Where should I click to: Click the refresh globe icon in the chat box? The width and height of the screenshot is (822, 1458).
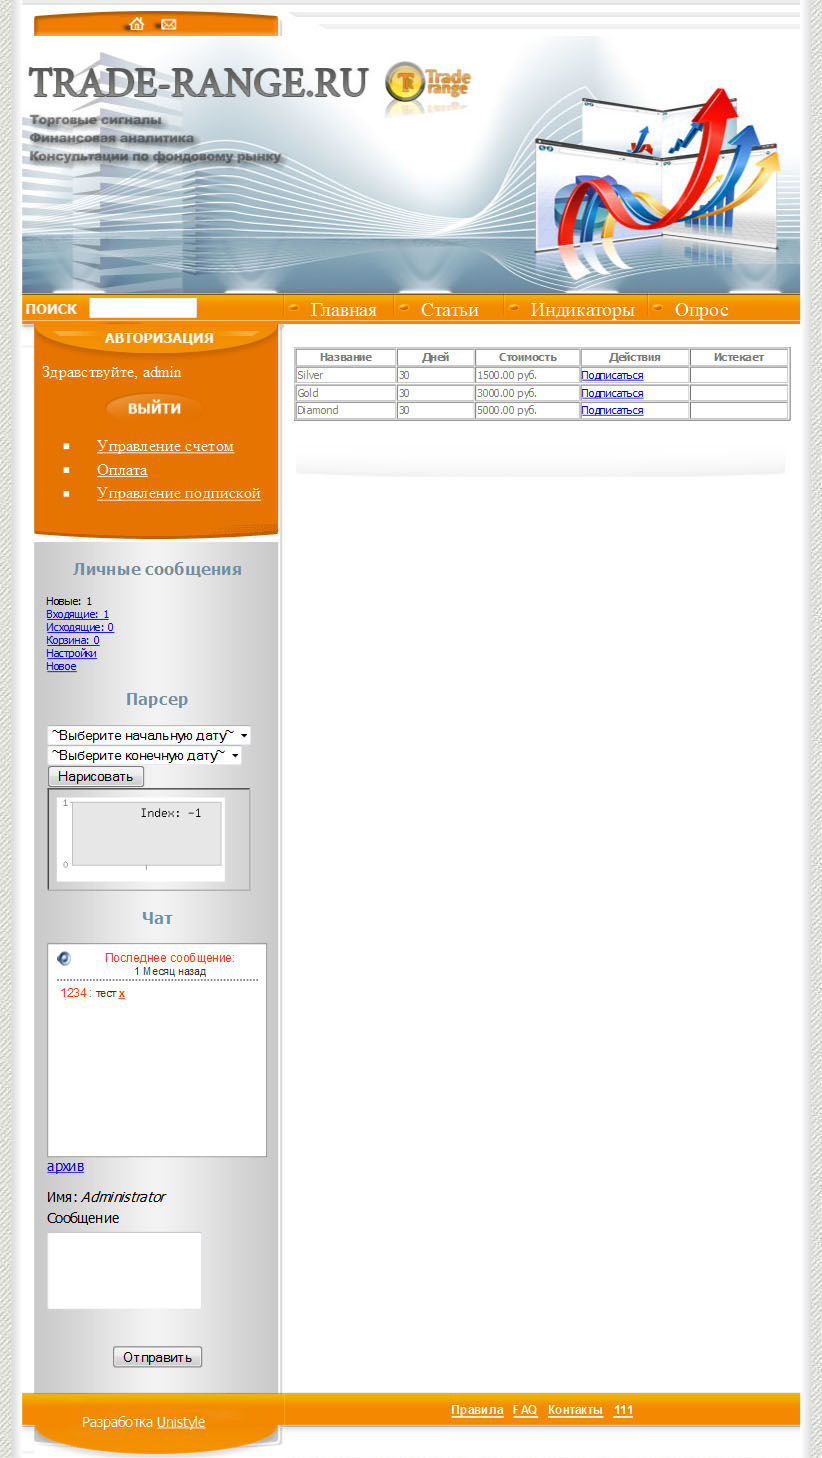(62, 958)
